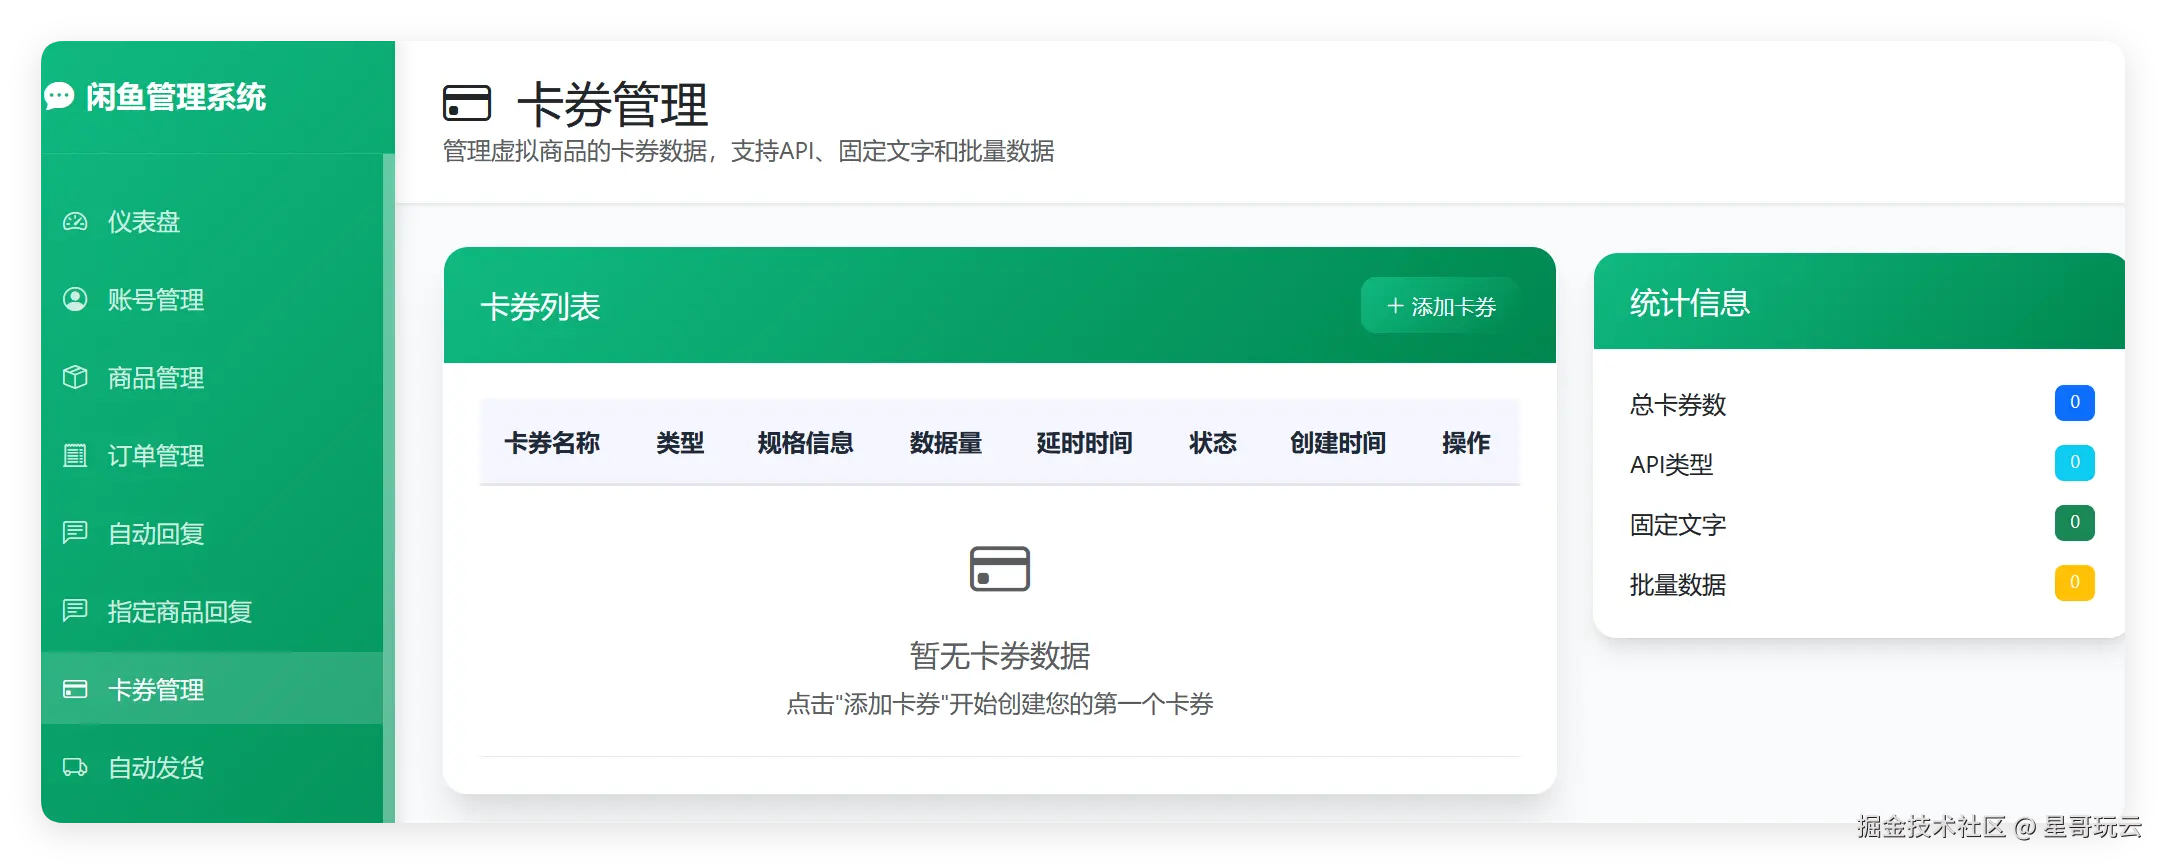
Task: Click the 添加卡券 button
Action: pyautogui.click(x=1441, y=306)
